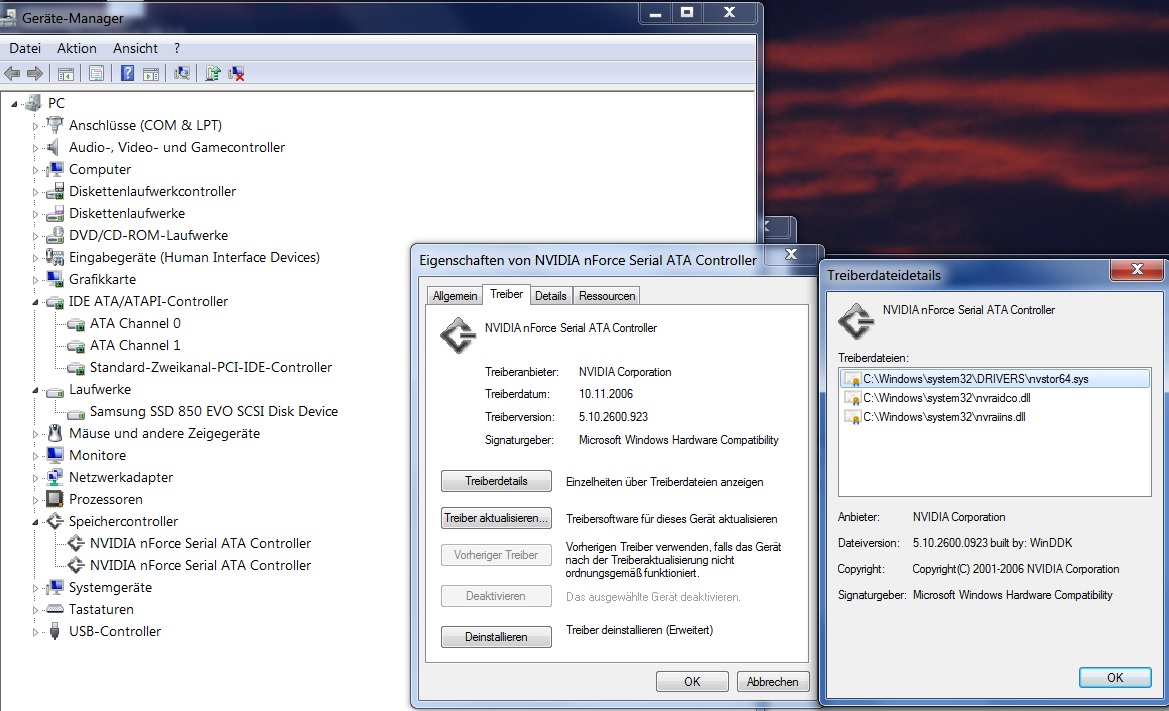This screenshot has height=711, width=1169.
Task: Select the PC root computer icon
Action: tap(33, 103)
